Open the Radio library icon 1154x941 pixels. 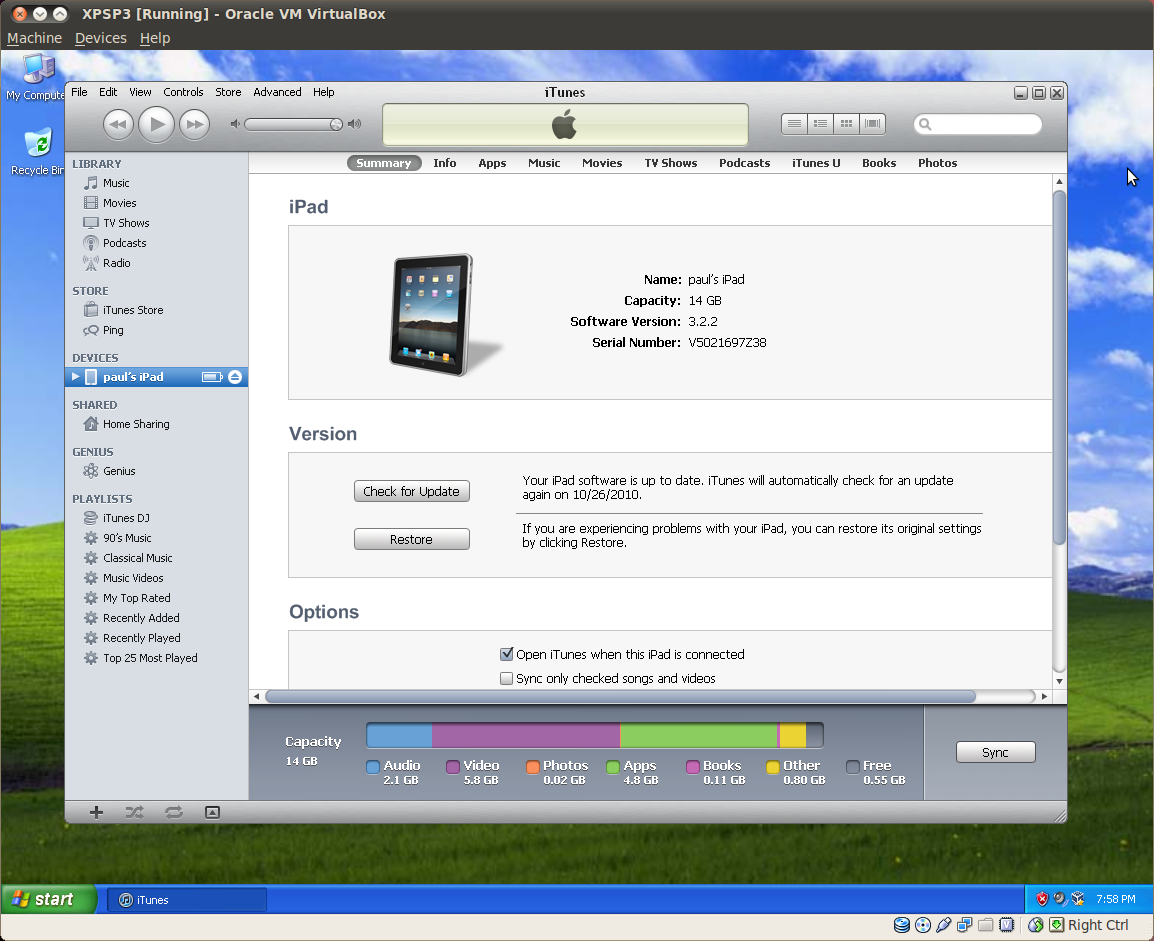91,263
